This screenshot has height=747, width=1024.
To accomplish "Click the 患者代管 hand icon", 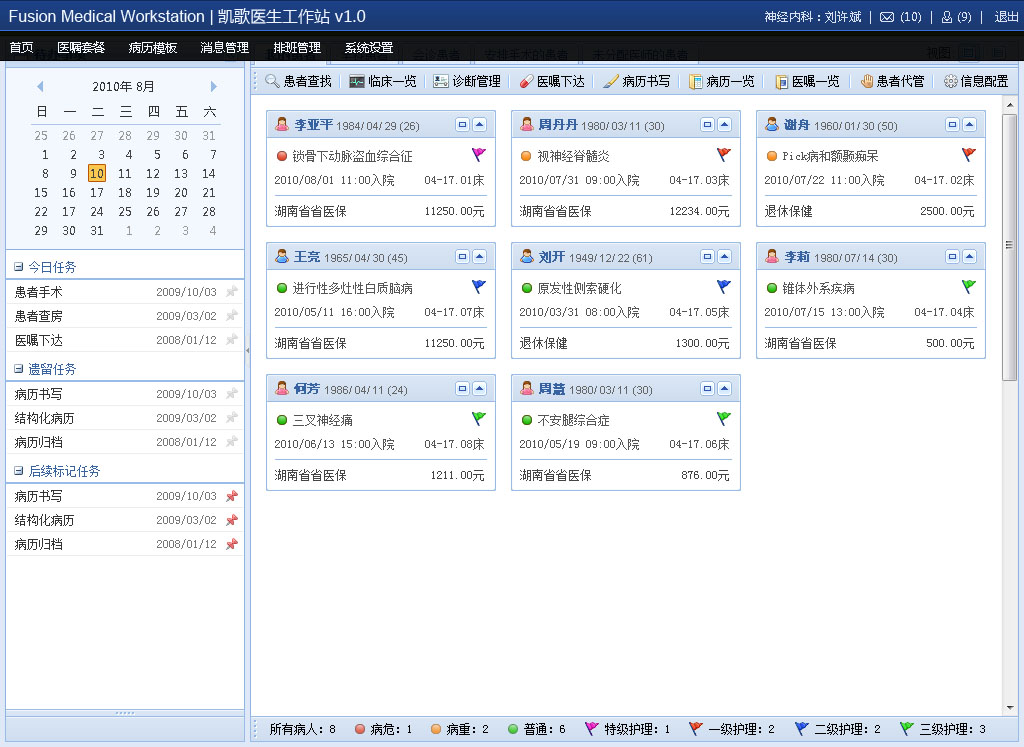I will (x=892, y=82).
